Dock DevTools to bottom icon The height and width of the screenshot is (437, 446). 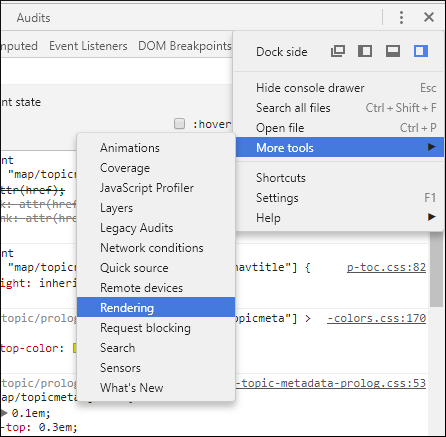coord(393,51)
